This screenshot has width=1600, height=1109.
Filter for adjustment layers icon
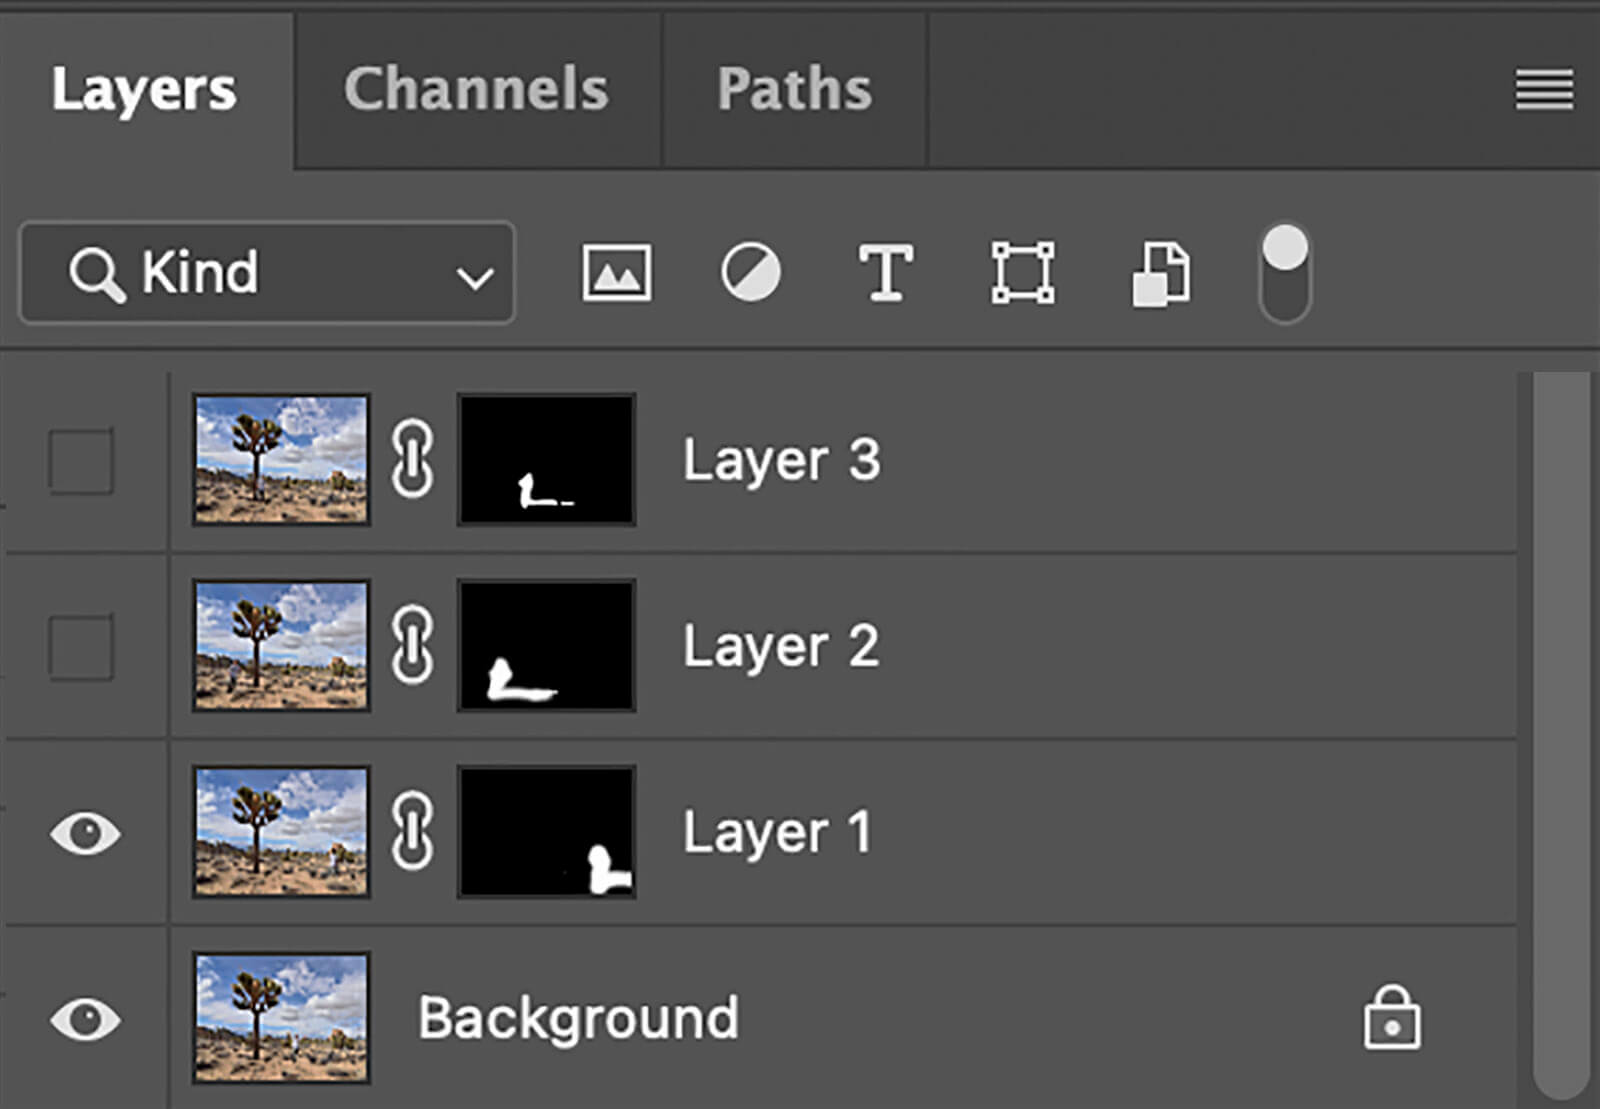pyautogui.click(x=750, y=273)
